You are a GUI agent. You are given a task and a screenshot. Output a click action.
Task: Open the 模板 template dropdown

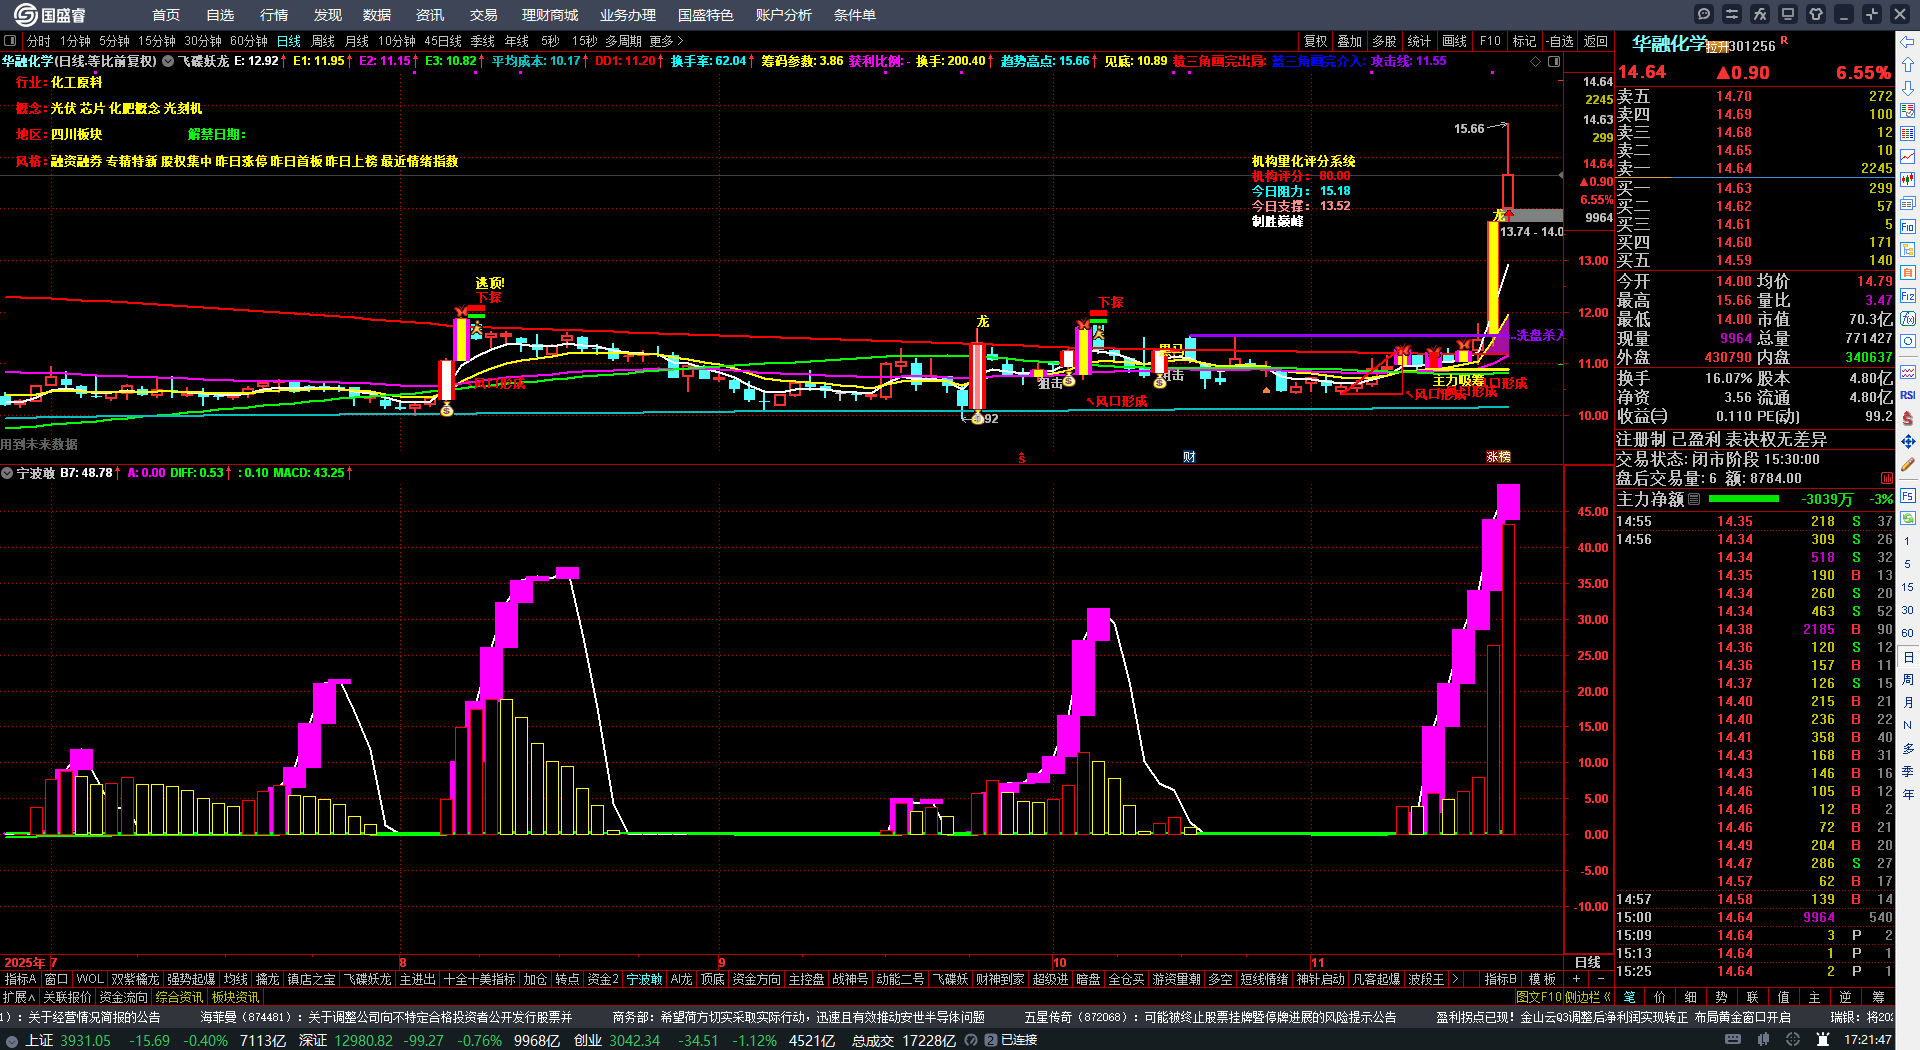tap(1542, 979)
